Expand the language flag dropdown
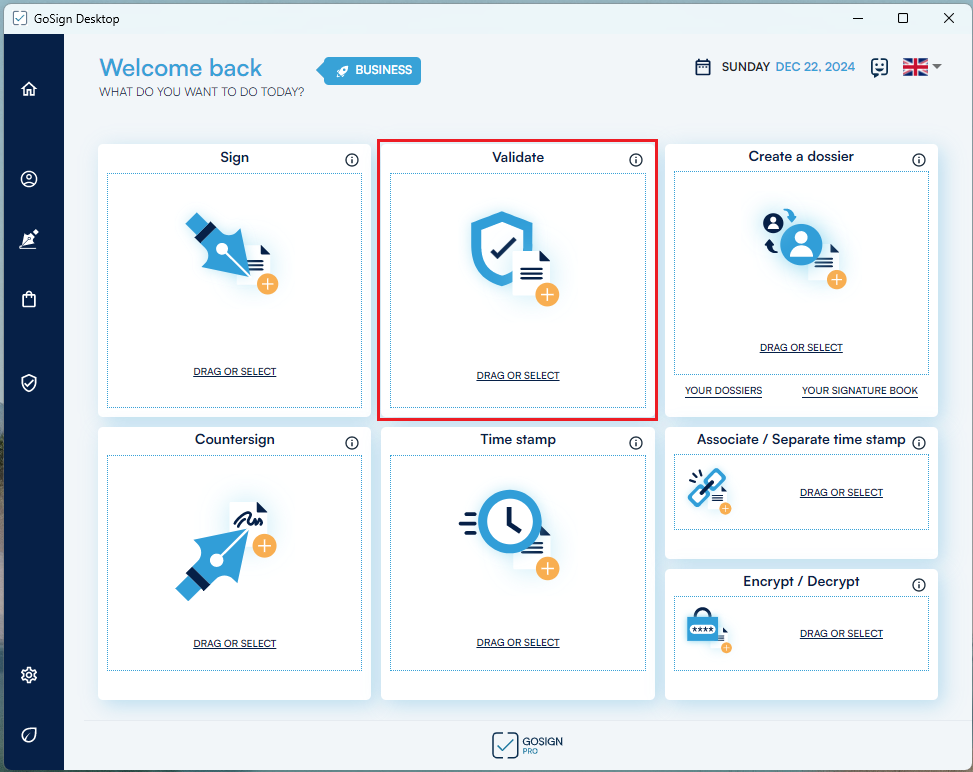973x772 pixels. tap(922, 67)
